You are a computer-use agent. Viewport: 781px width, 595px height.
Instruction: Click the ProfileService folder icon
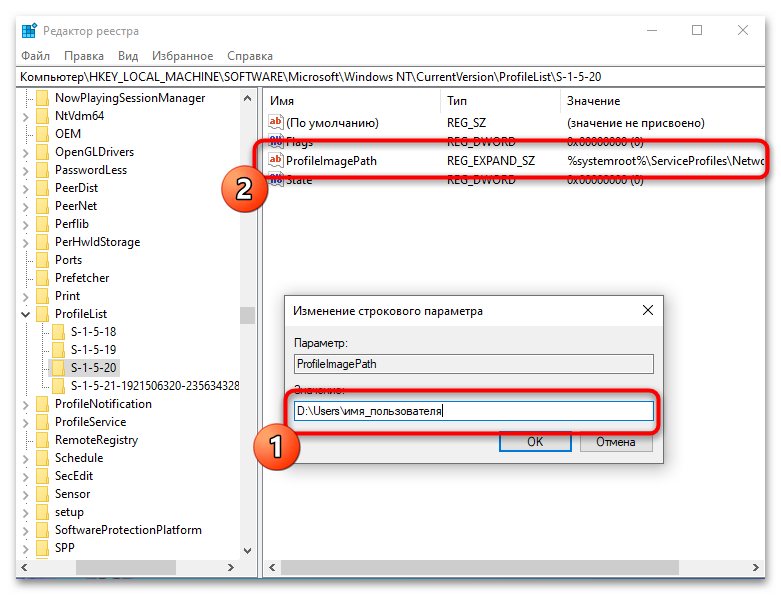(x=43, y=422)
